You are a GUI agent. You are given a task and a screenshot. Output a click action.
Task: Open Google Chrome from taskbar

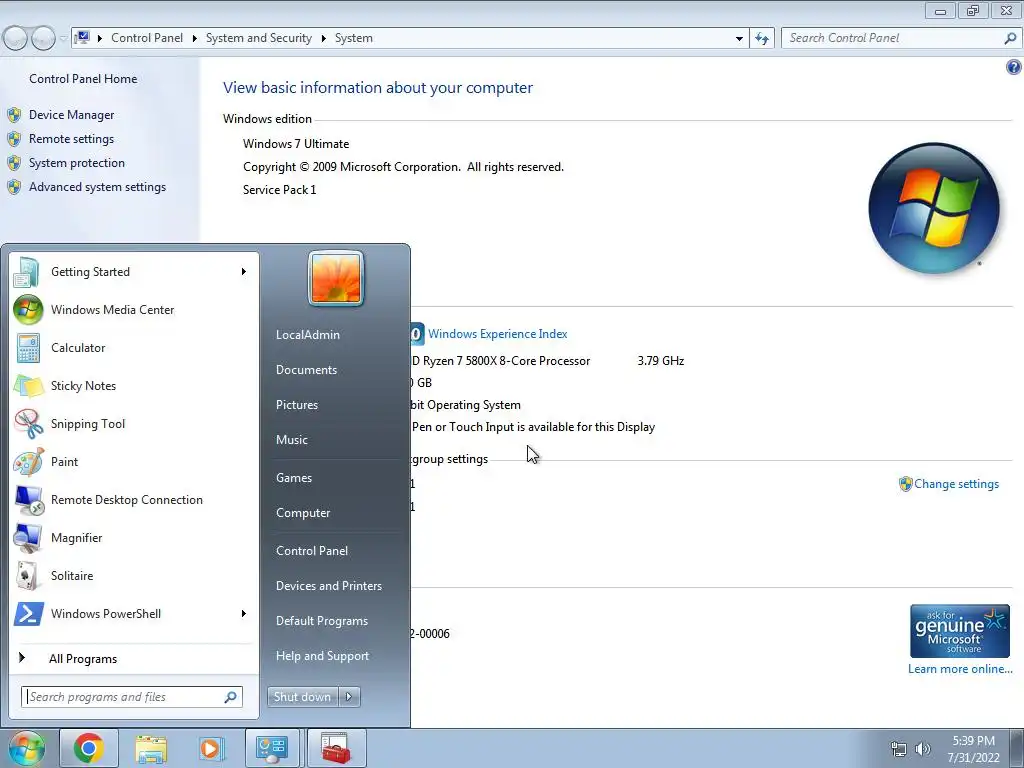point(89,748)
